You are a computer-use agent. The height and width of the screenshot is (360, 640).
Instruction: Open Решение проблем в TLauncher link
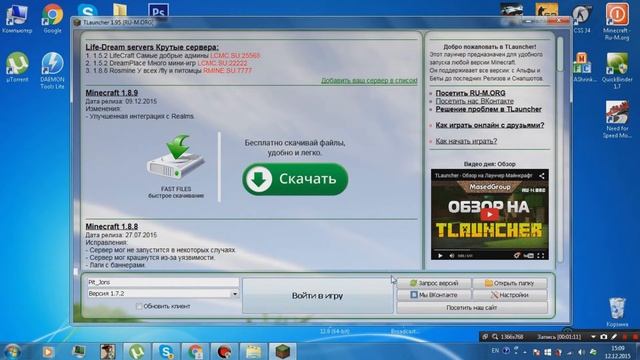click(488, 109)
